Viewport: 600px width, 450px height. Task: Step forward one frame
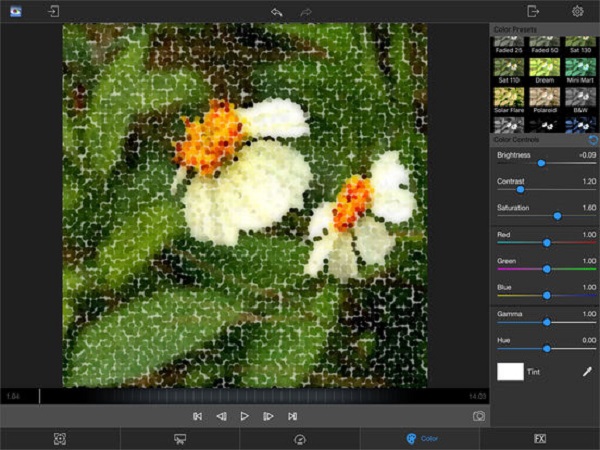[268, 416]
